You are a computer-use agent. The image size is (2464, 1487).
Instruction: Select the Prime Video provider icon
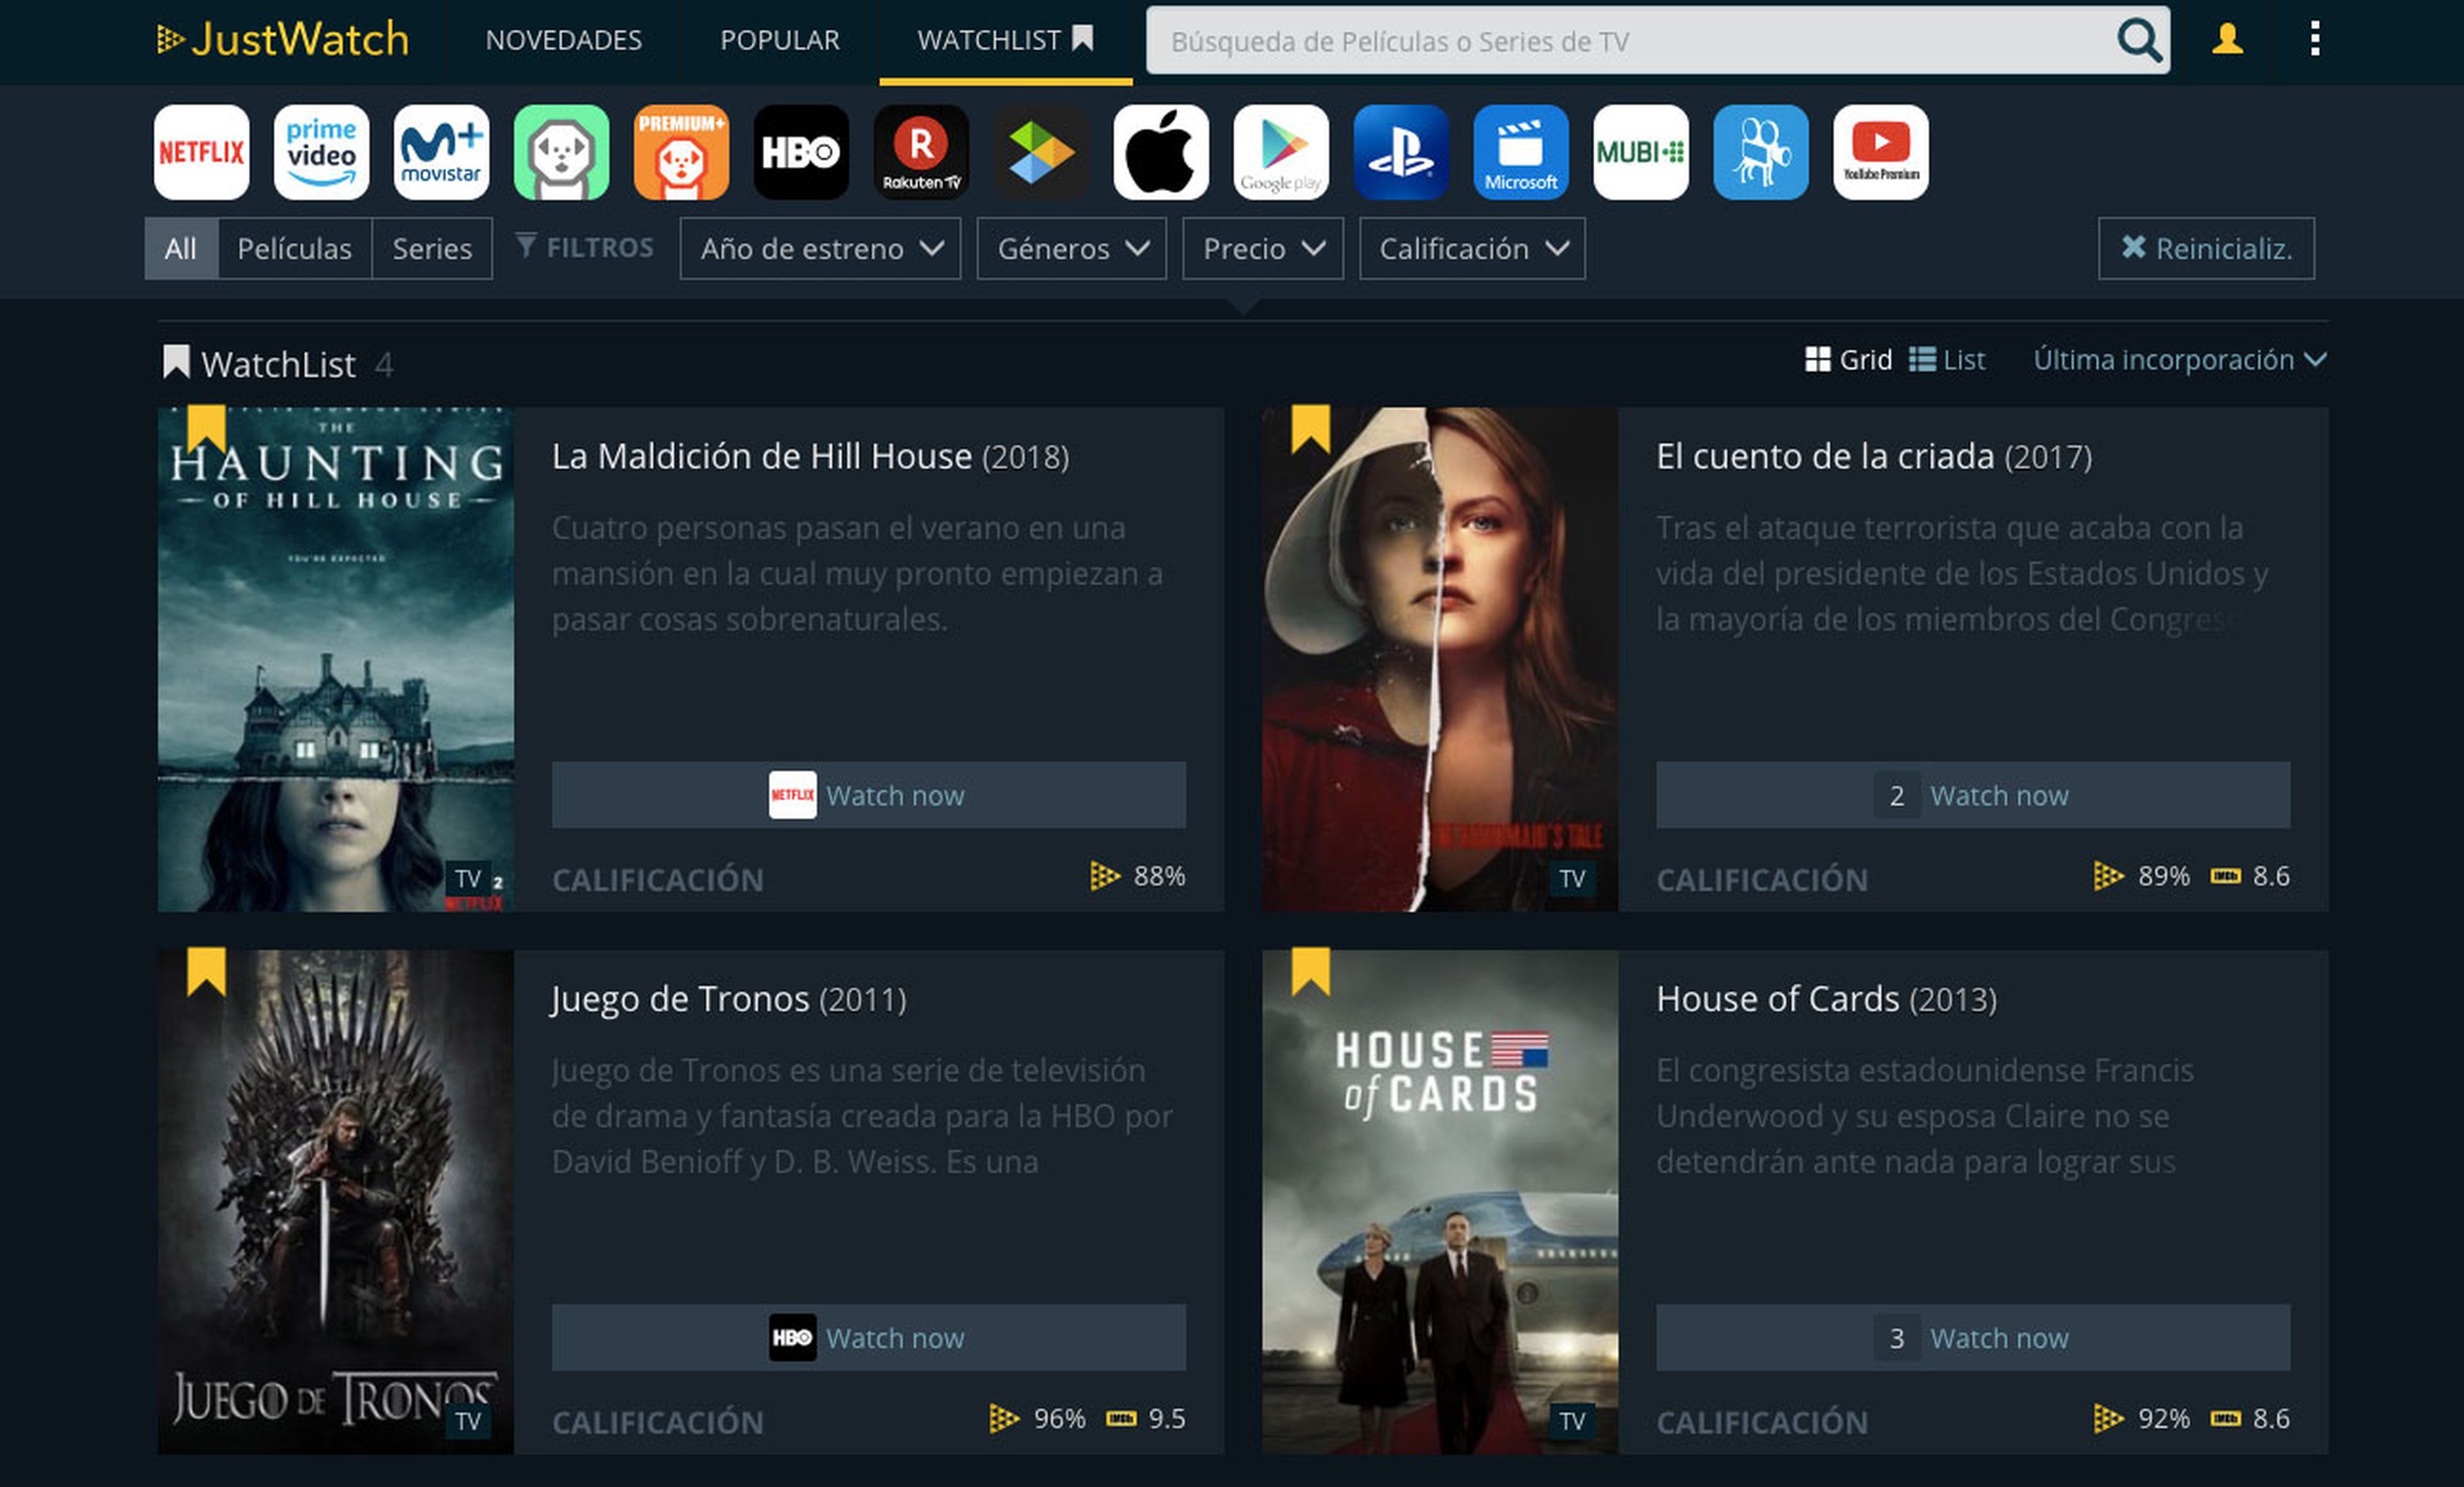click(321, 152)
